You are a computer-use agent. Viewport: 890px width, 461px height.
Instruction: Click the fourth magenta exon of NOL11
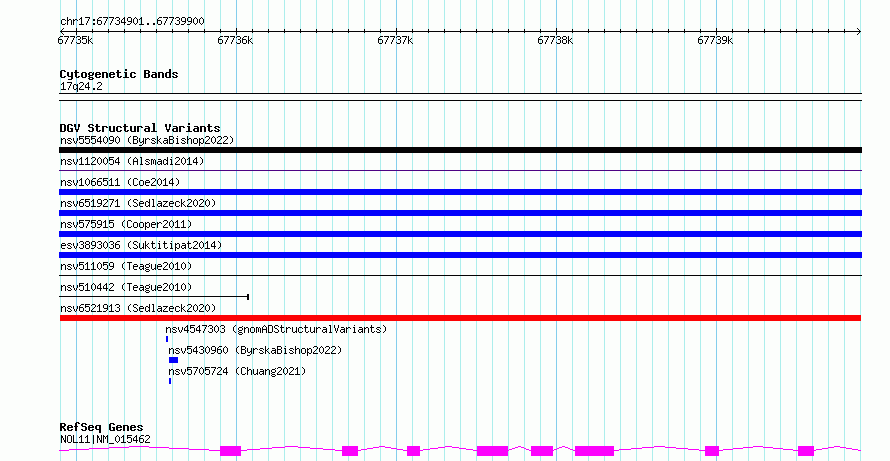click(x=493, y=451)
